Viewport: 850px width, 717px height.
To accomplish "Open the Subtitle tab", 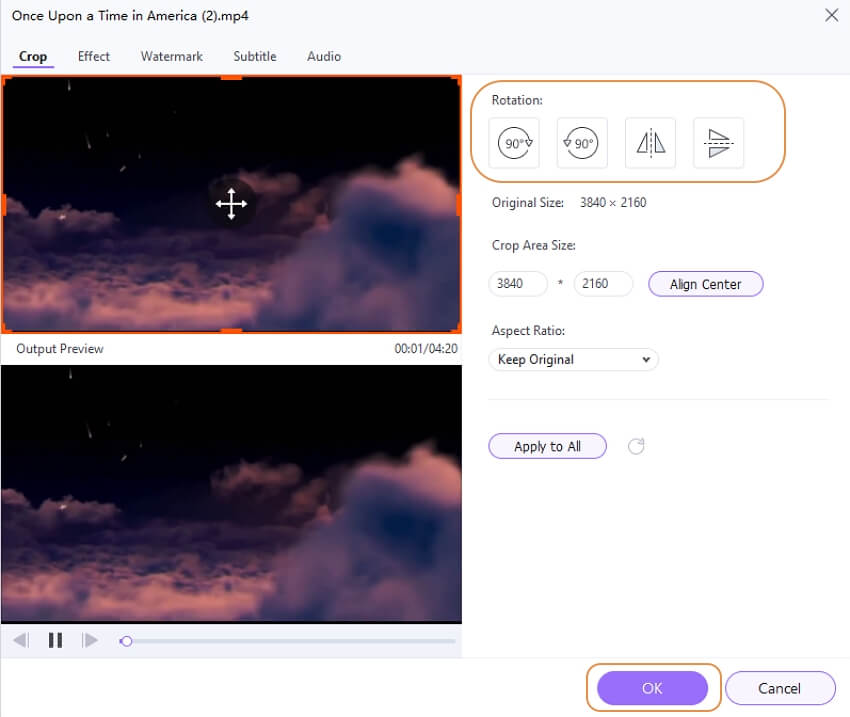I will pos(255,56).
